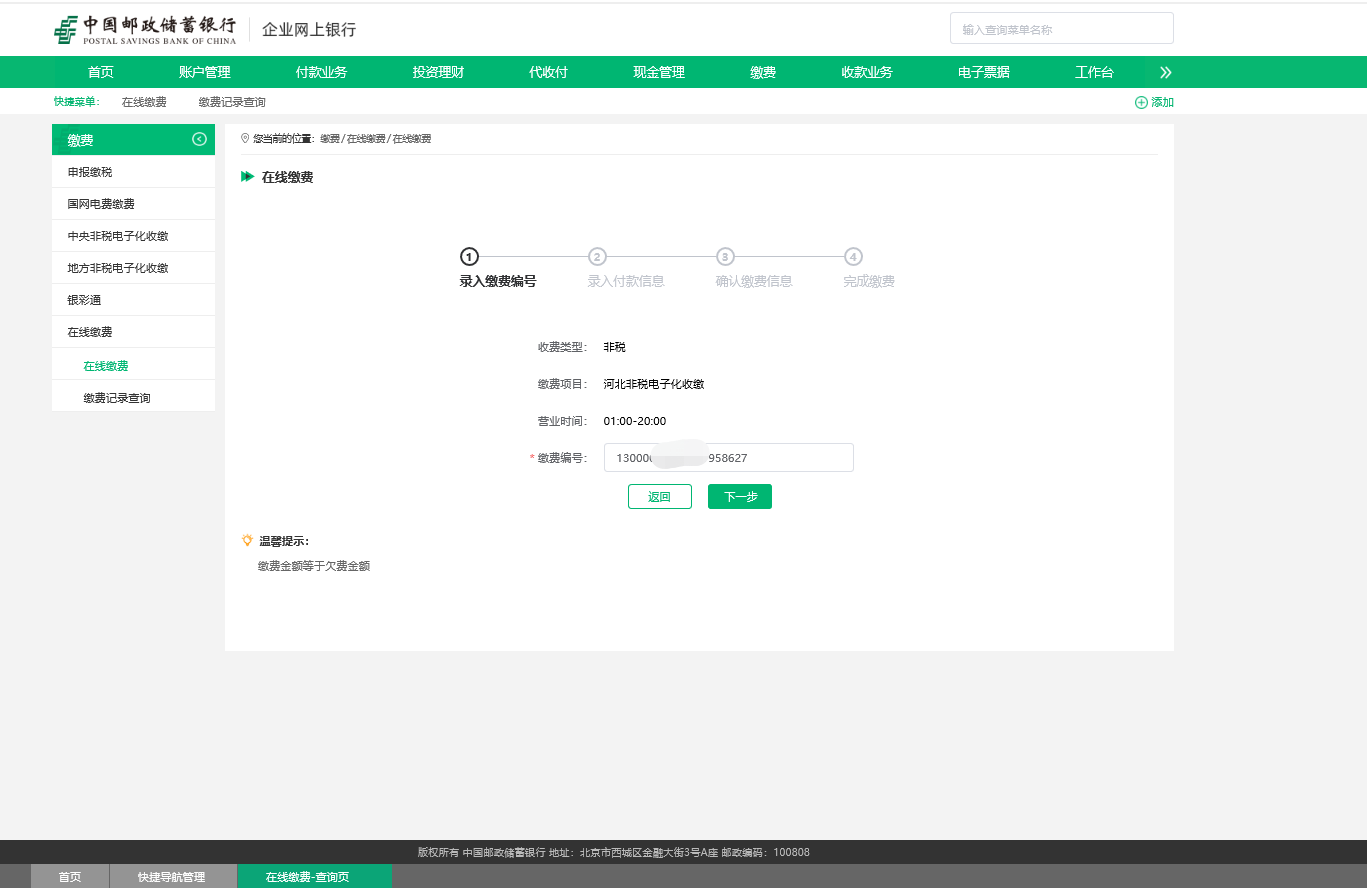
Task: Click the asterisk-marked 缴费编号 label icon
Action: click(x=530, y=457)
